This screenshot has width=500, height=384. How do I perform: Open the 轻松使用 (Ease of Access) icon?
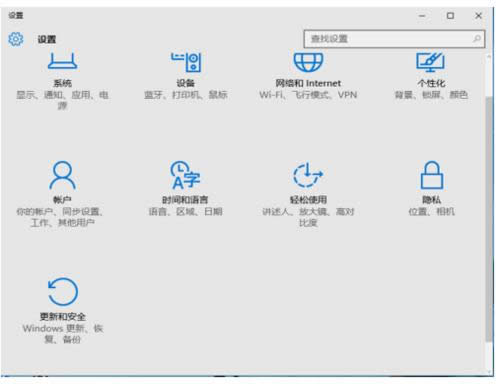click(x=308, y=175)
